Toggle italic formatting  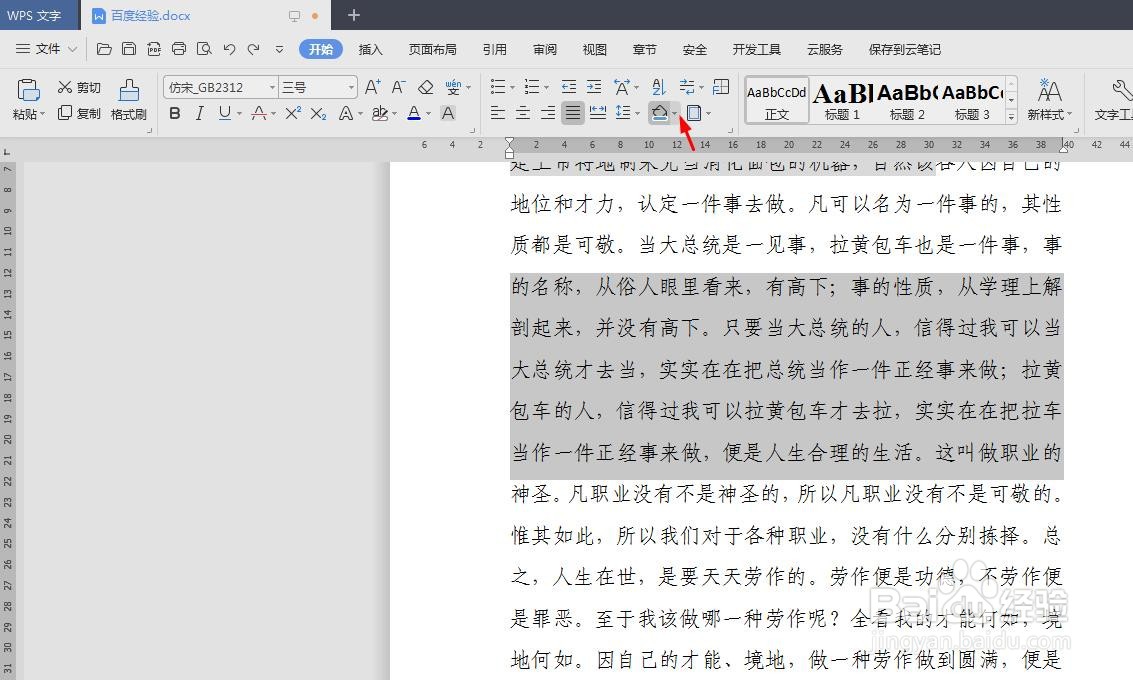198,112
